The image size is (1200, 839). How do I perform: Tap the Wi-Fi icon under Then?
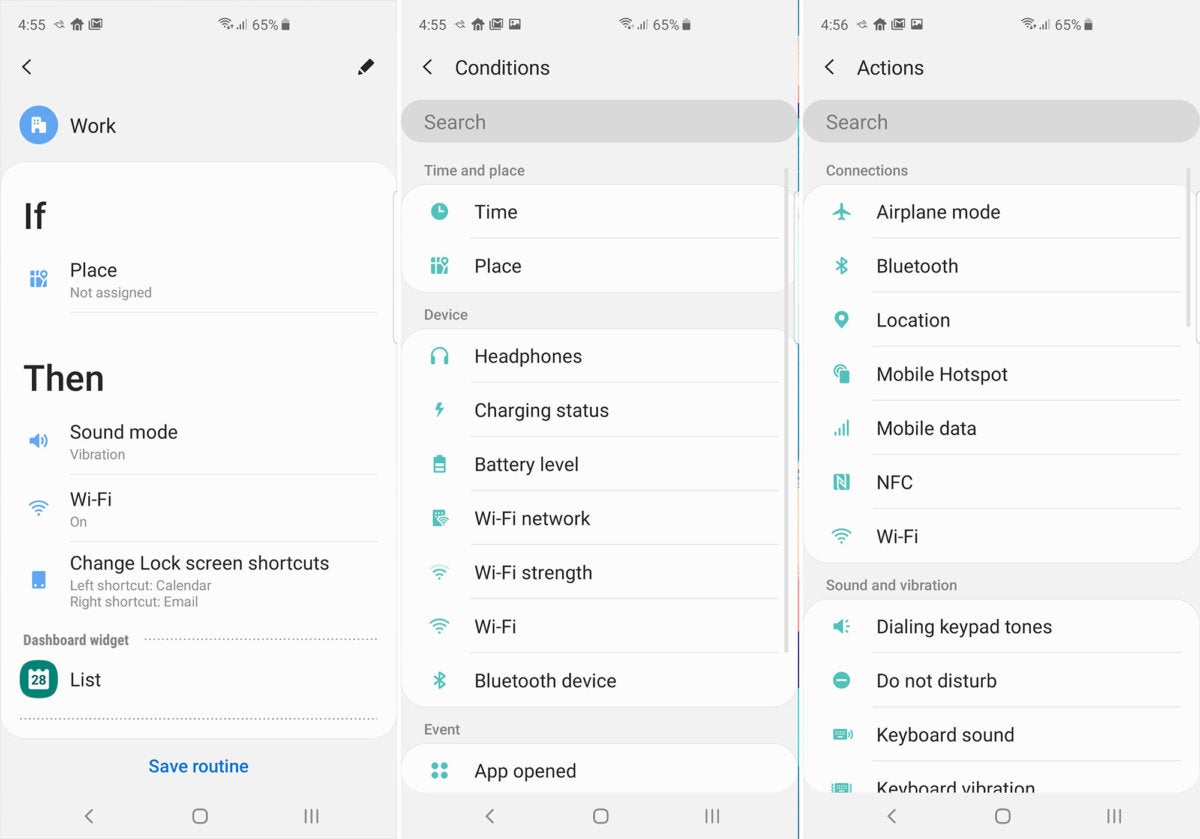click(x=38, y=508)
